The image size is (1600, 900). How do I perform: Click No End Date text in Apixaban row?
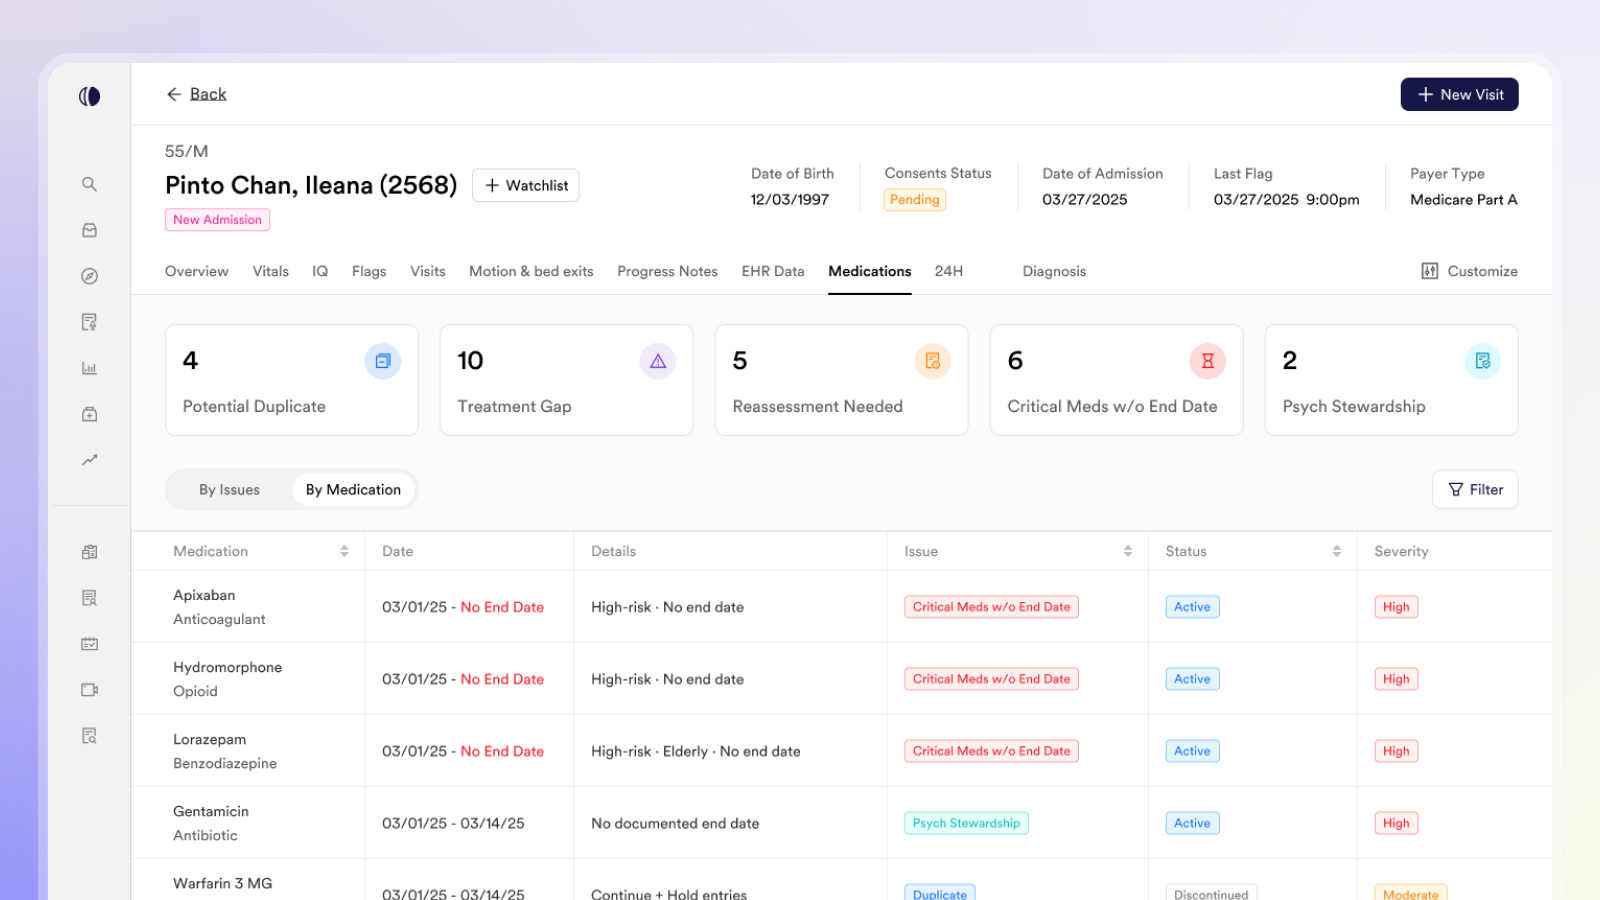[x=502, y=607]
